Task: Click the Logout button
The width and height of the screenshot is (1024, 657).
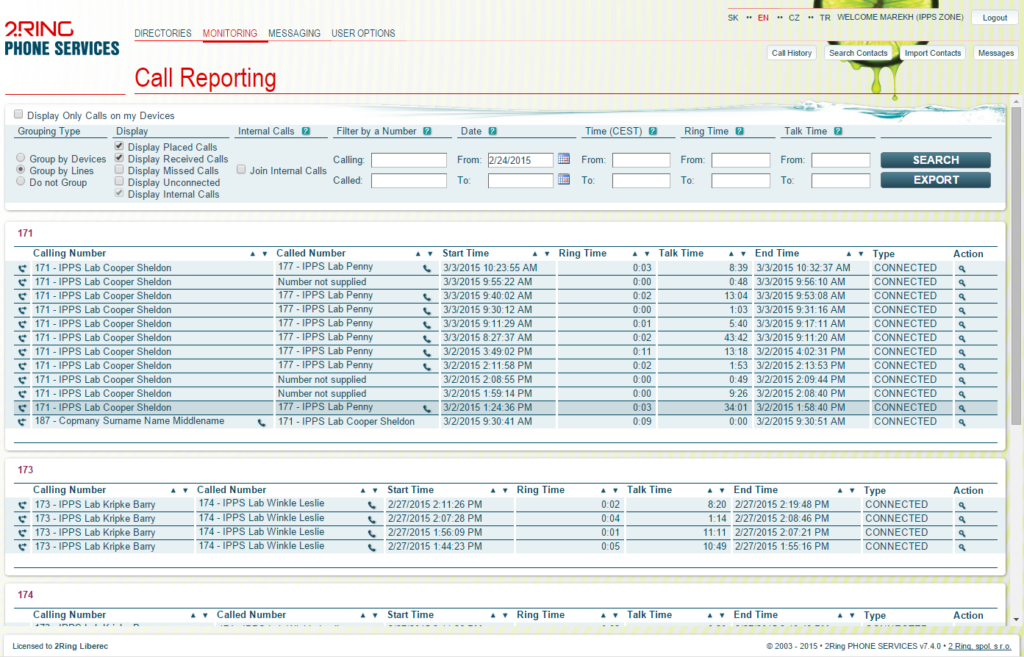Action: [x=994, y=18]
